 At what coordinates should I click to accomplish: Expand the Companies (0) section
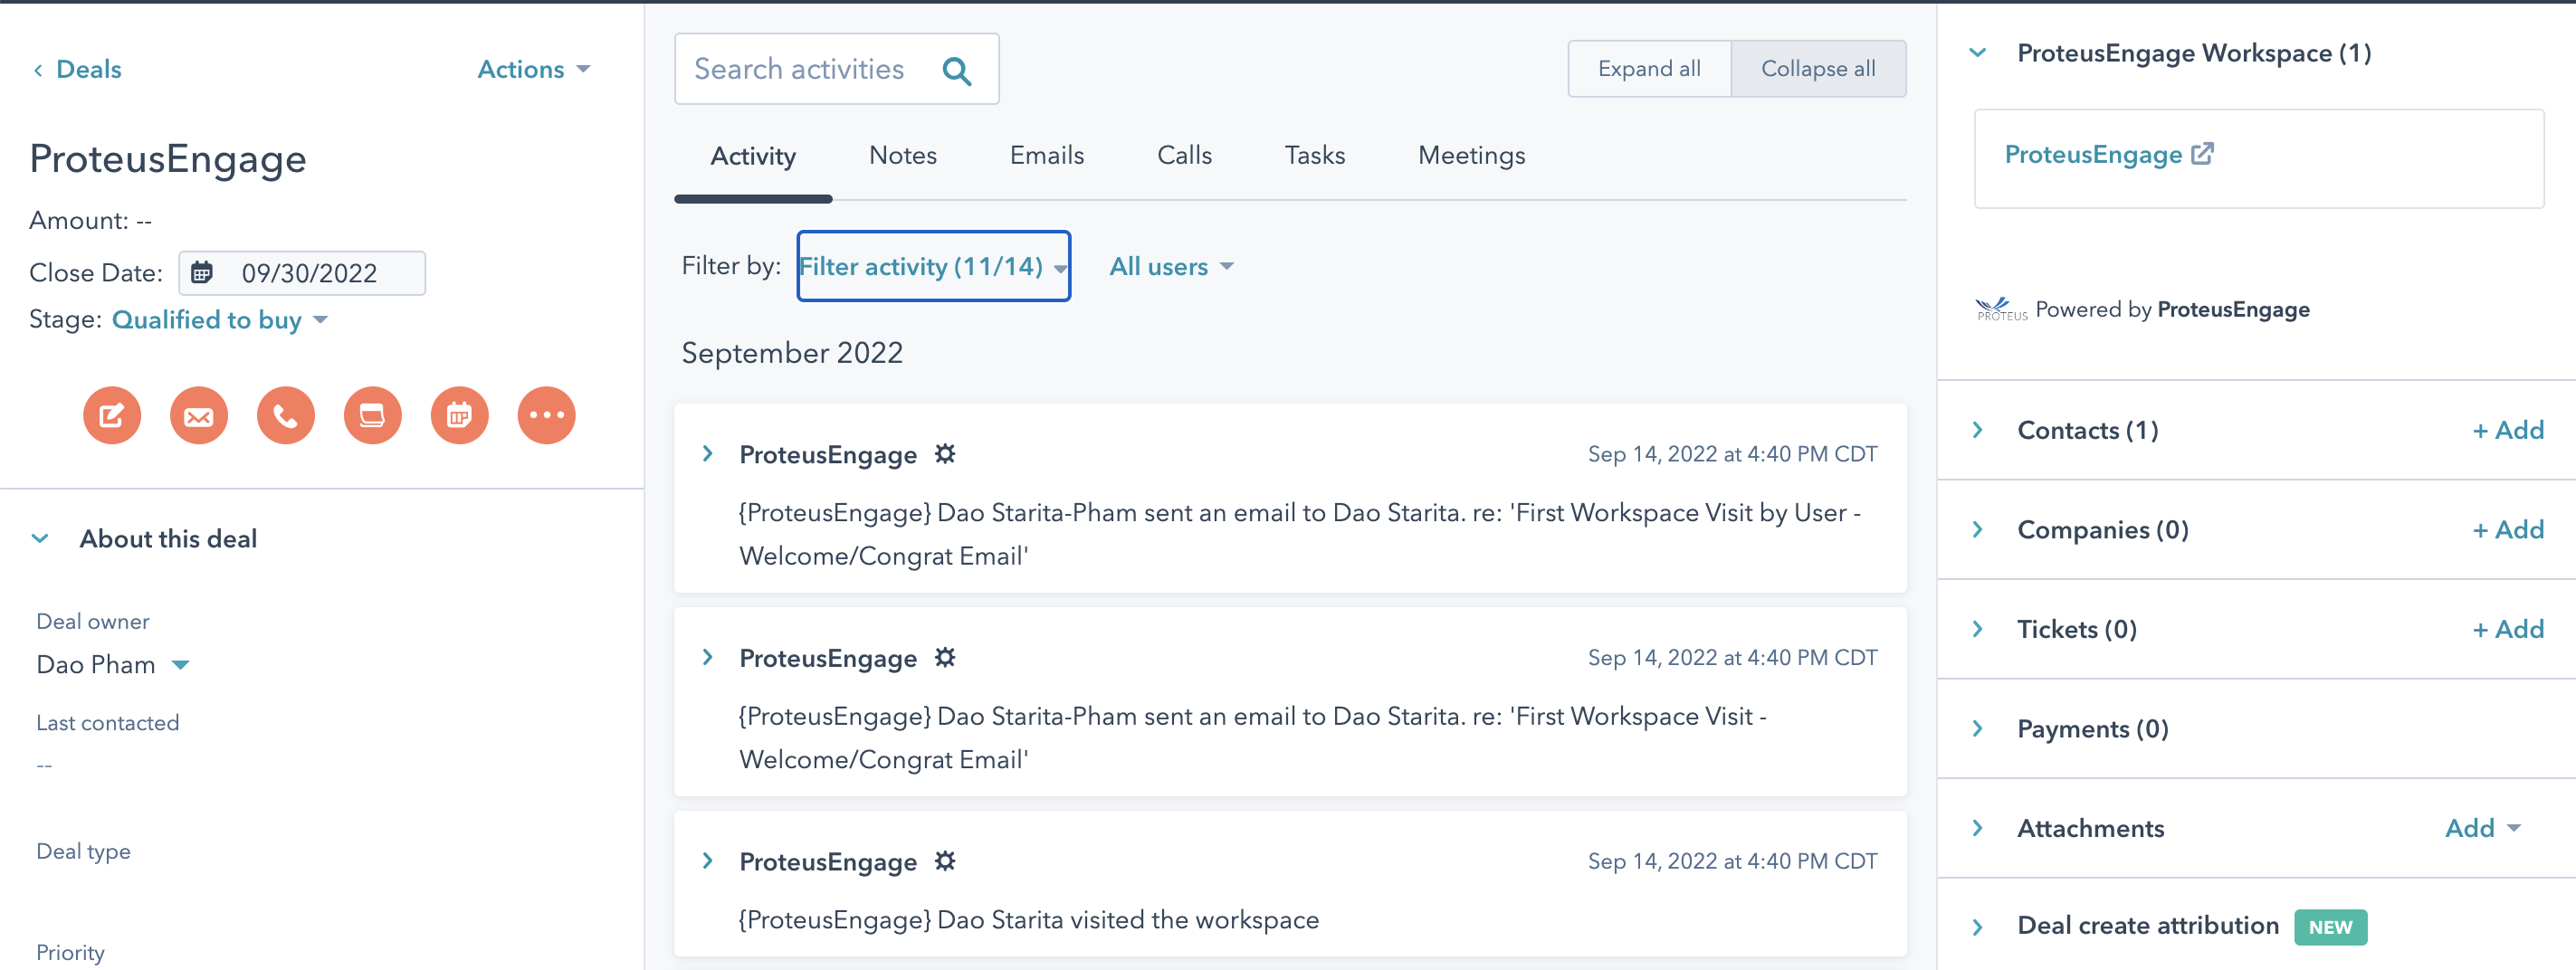pos(1977,530)
